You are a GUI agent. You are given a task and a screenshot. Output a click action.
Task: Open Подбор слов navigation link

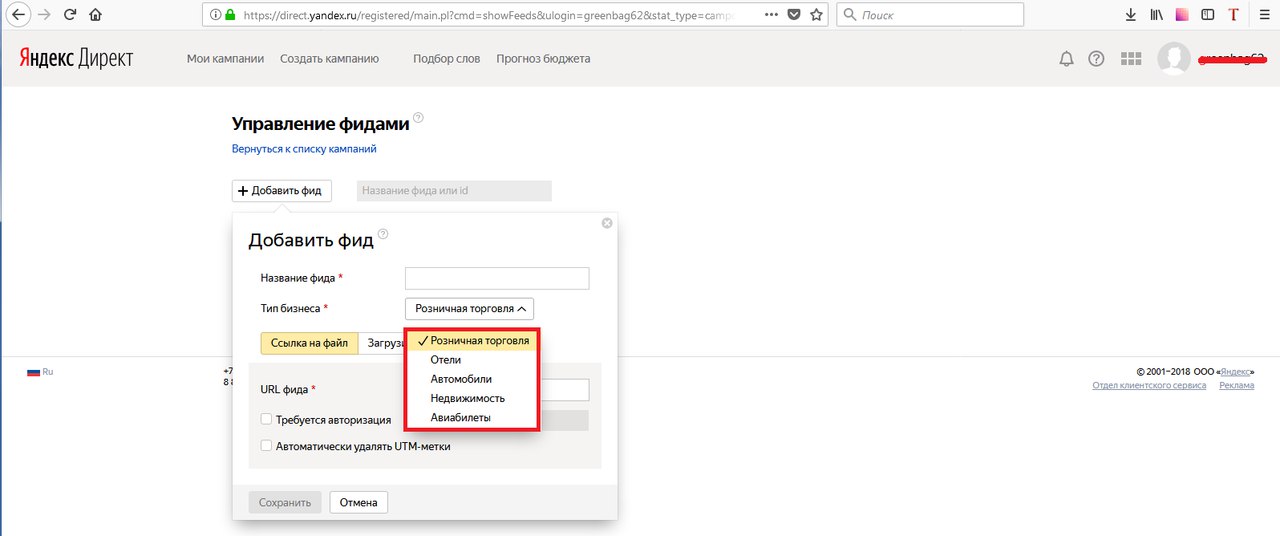pos(447,59)
